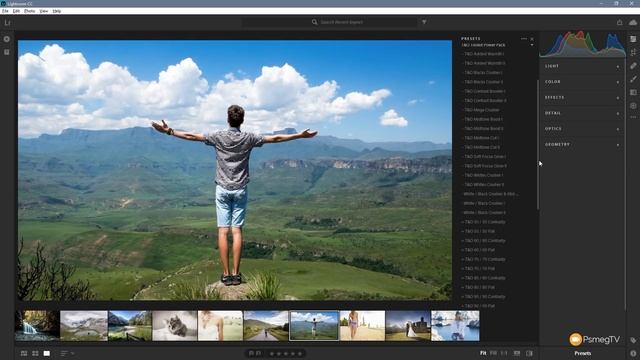Toggle the filmstrip visibility icon
This screenshot has width=640, height=360.
pyautogui.click(x=517, y=353)
